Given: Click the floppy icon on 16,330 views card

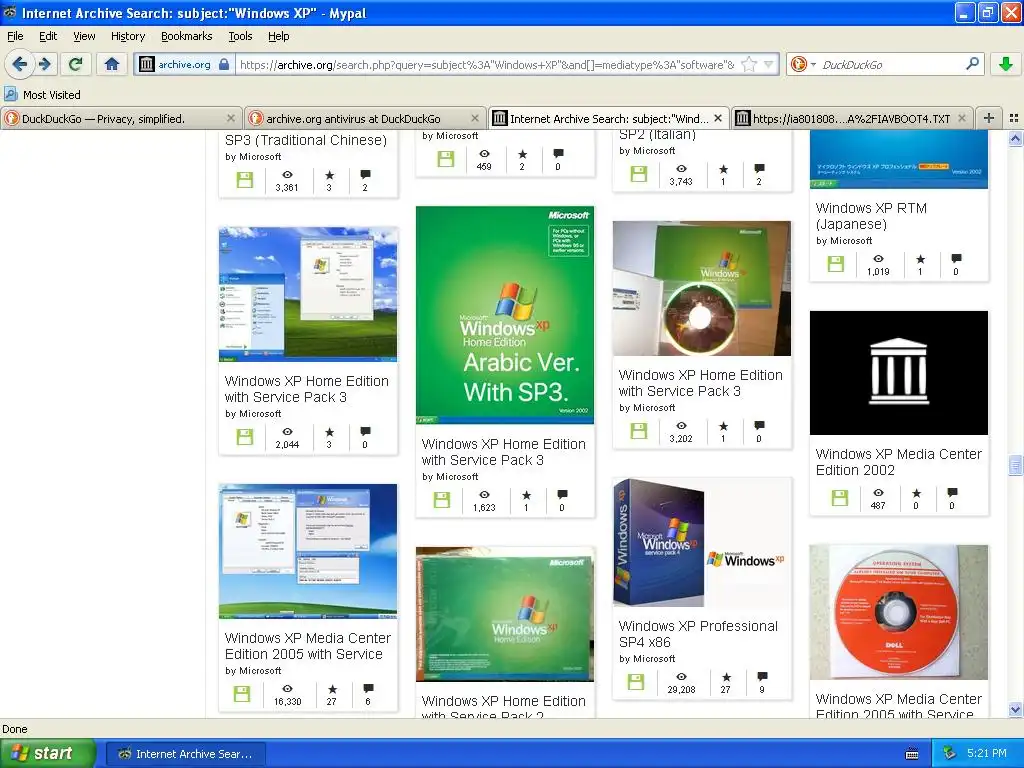Looking at the screenshot, I should point(242,694).
